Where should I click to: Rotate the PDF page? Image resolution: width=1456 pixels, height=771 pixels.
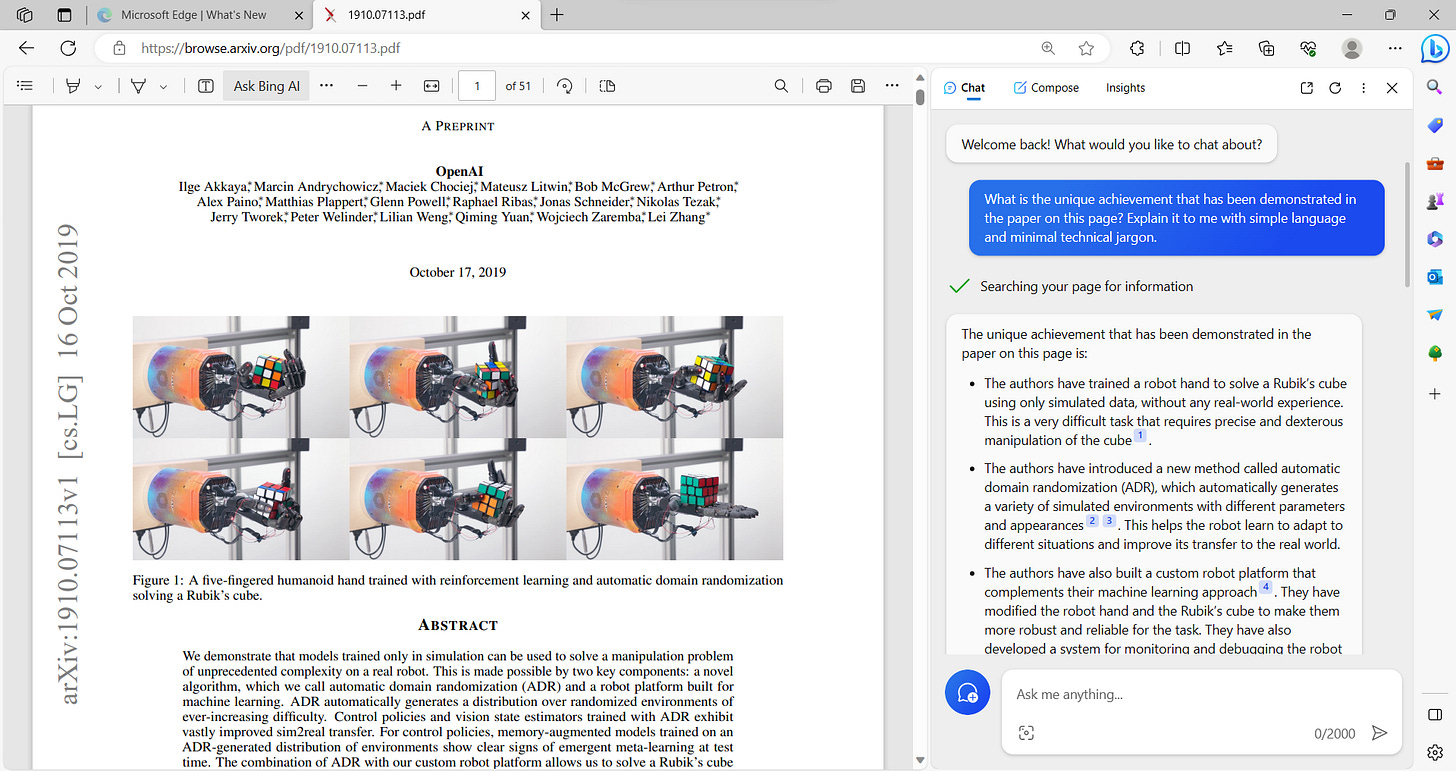pyautogui.click(x=565, y=86)
